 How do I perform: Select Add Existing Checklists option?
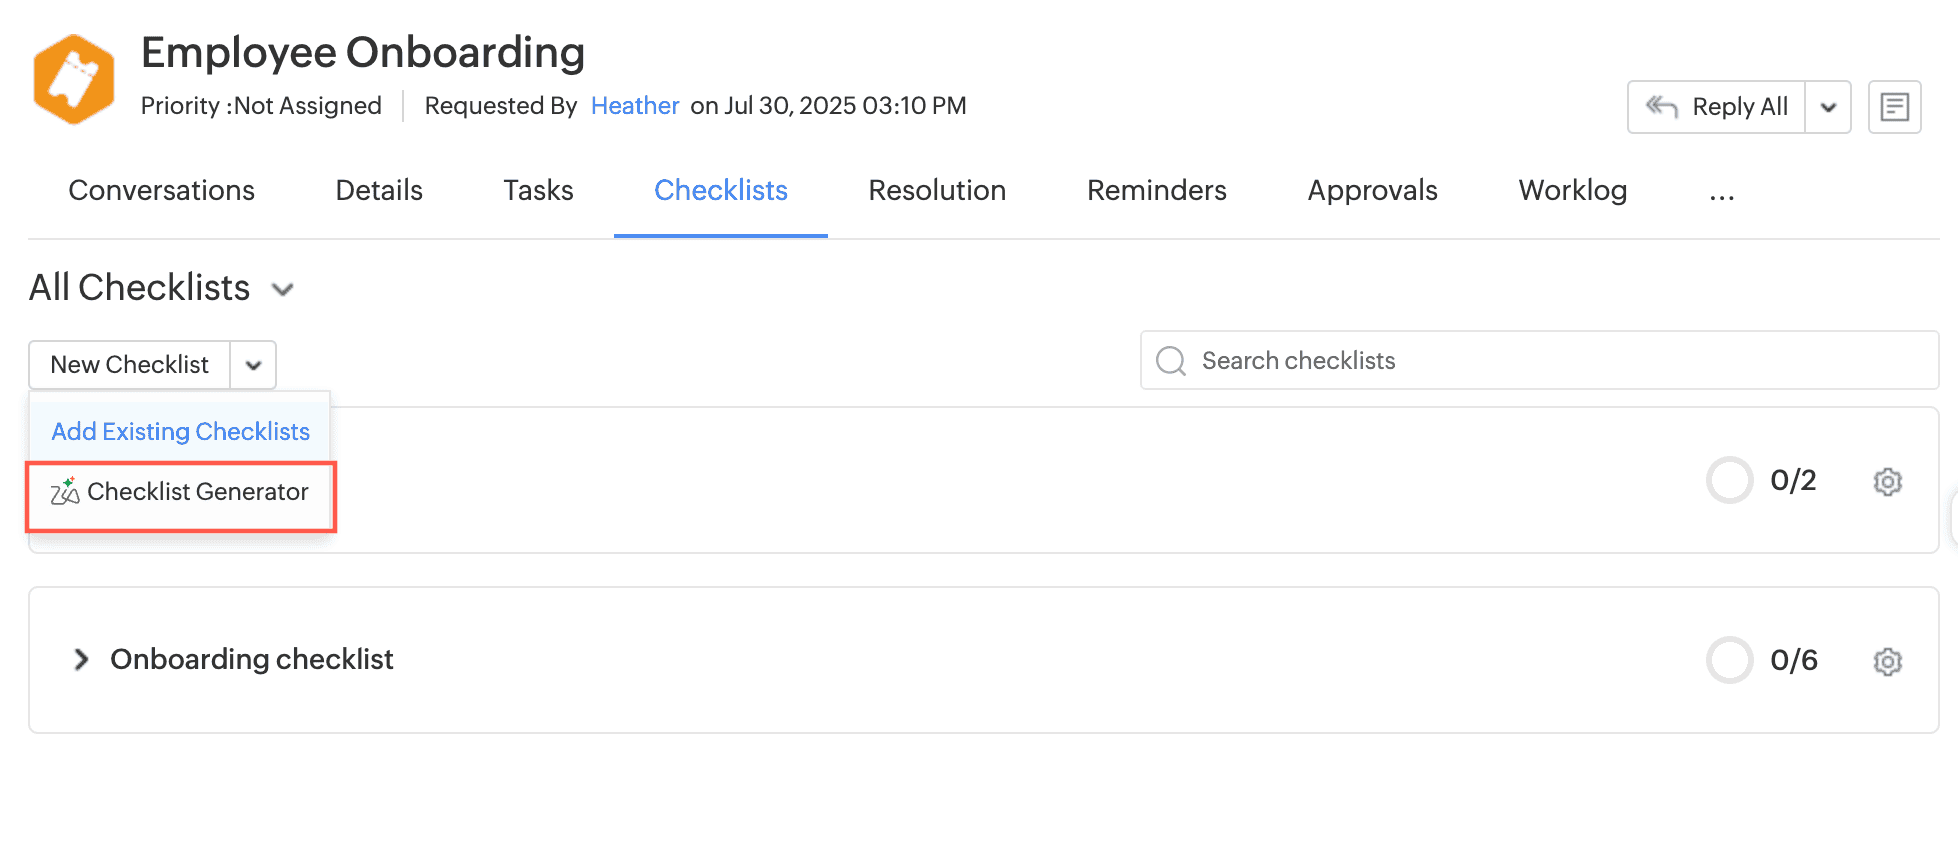point(180,432)
